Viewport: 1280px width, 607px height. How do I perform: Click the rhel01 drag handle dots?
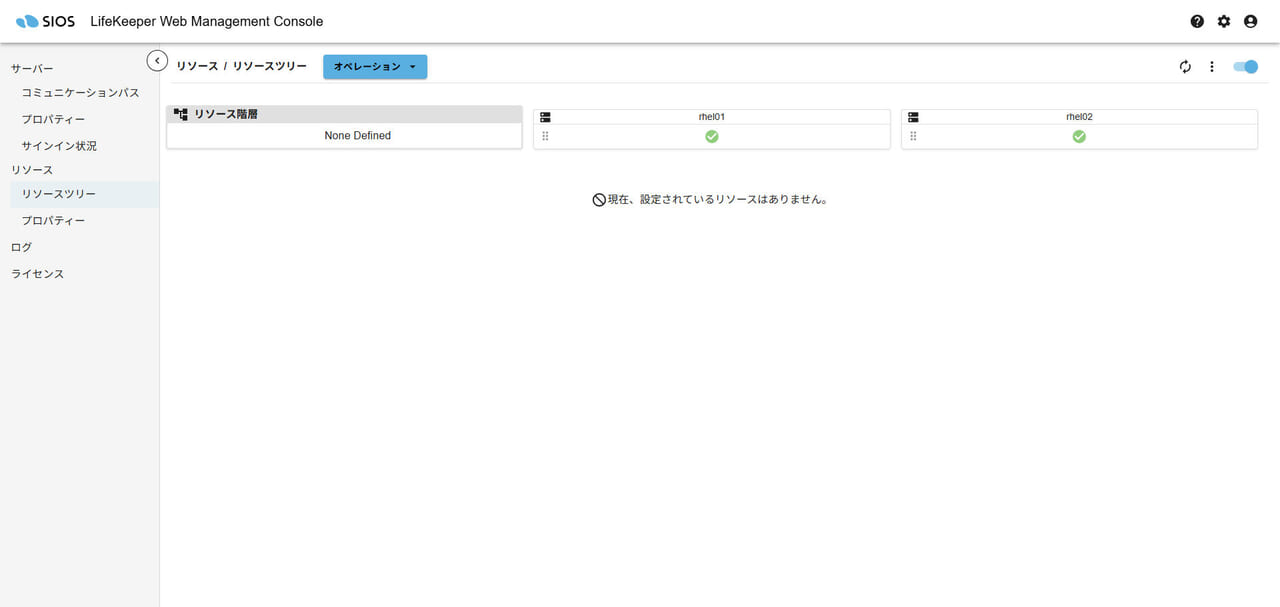[x=546, y=137]
